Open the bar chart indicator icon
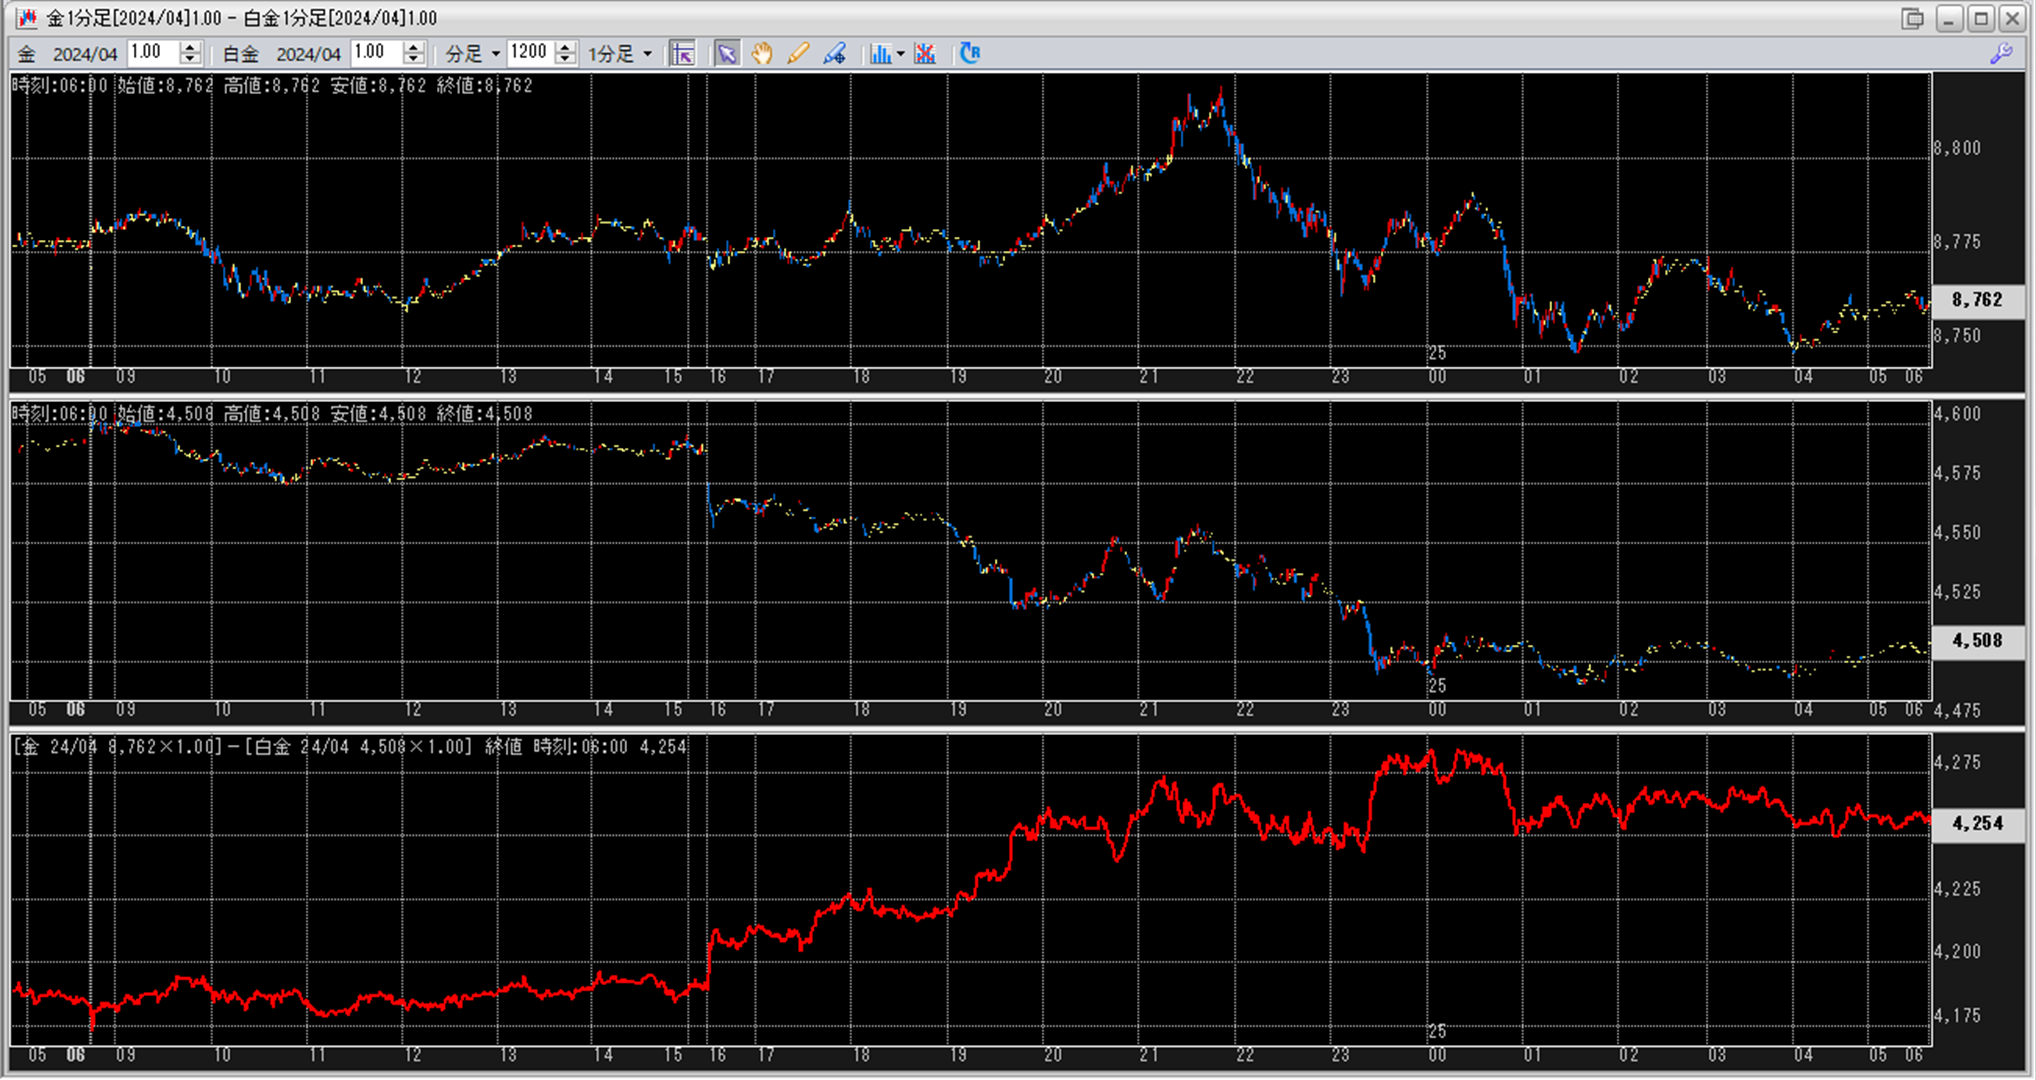Screen dimensions: 2036x1080 coord(880,54)
